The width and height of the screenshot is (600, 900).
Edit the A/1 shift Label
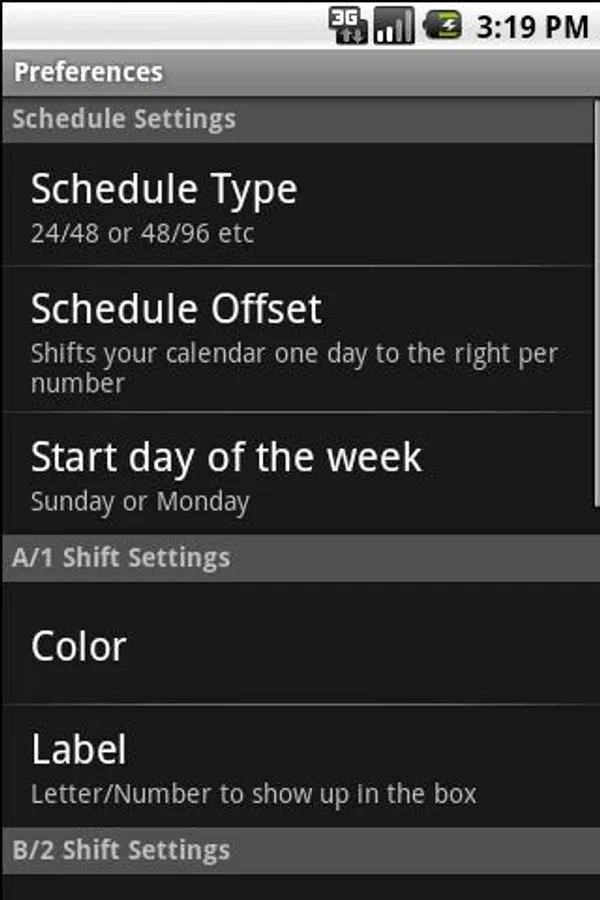point(78,748)
